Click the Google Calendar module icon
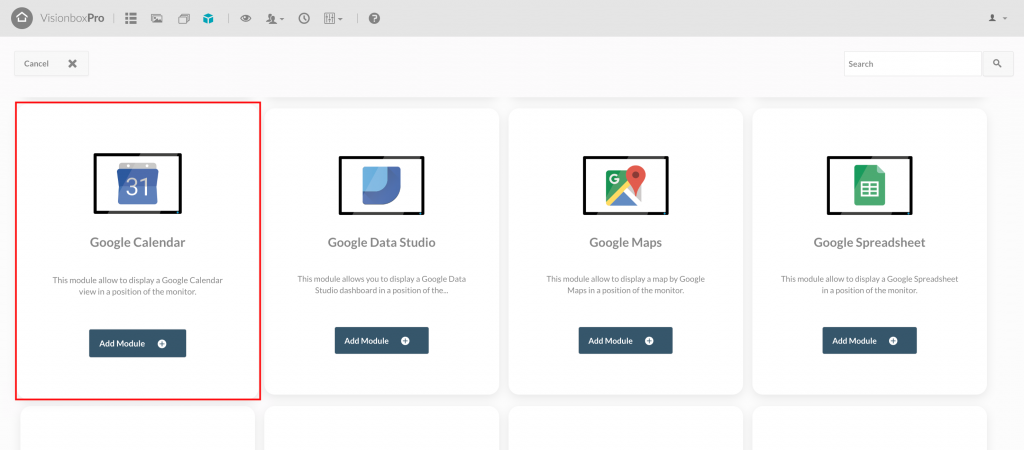This screenshot has width=1024, height=450. tap(137, 184)
